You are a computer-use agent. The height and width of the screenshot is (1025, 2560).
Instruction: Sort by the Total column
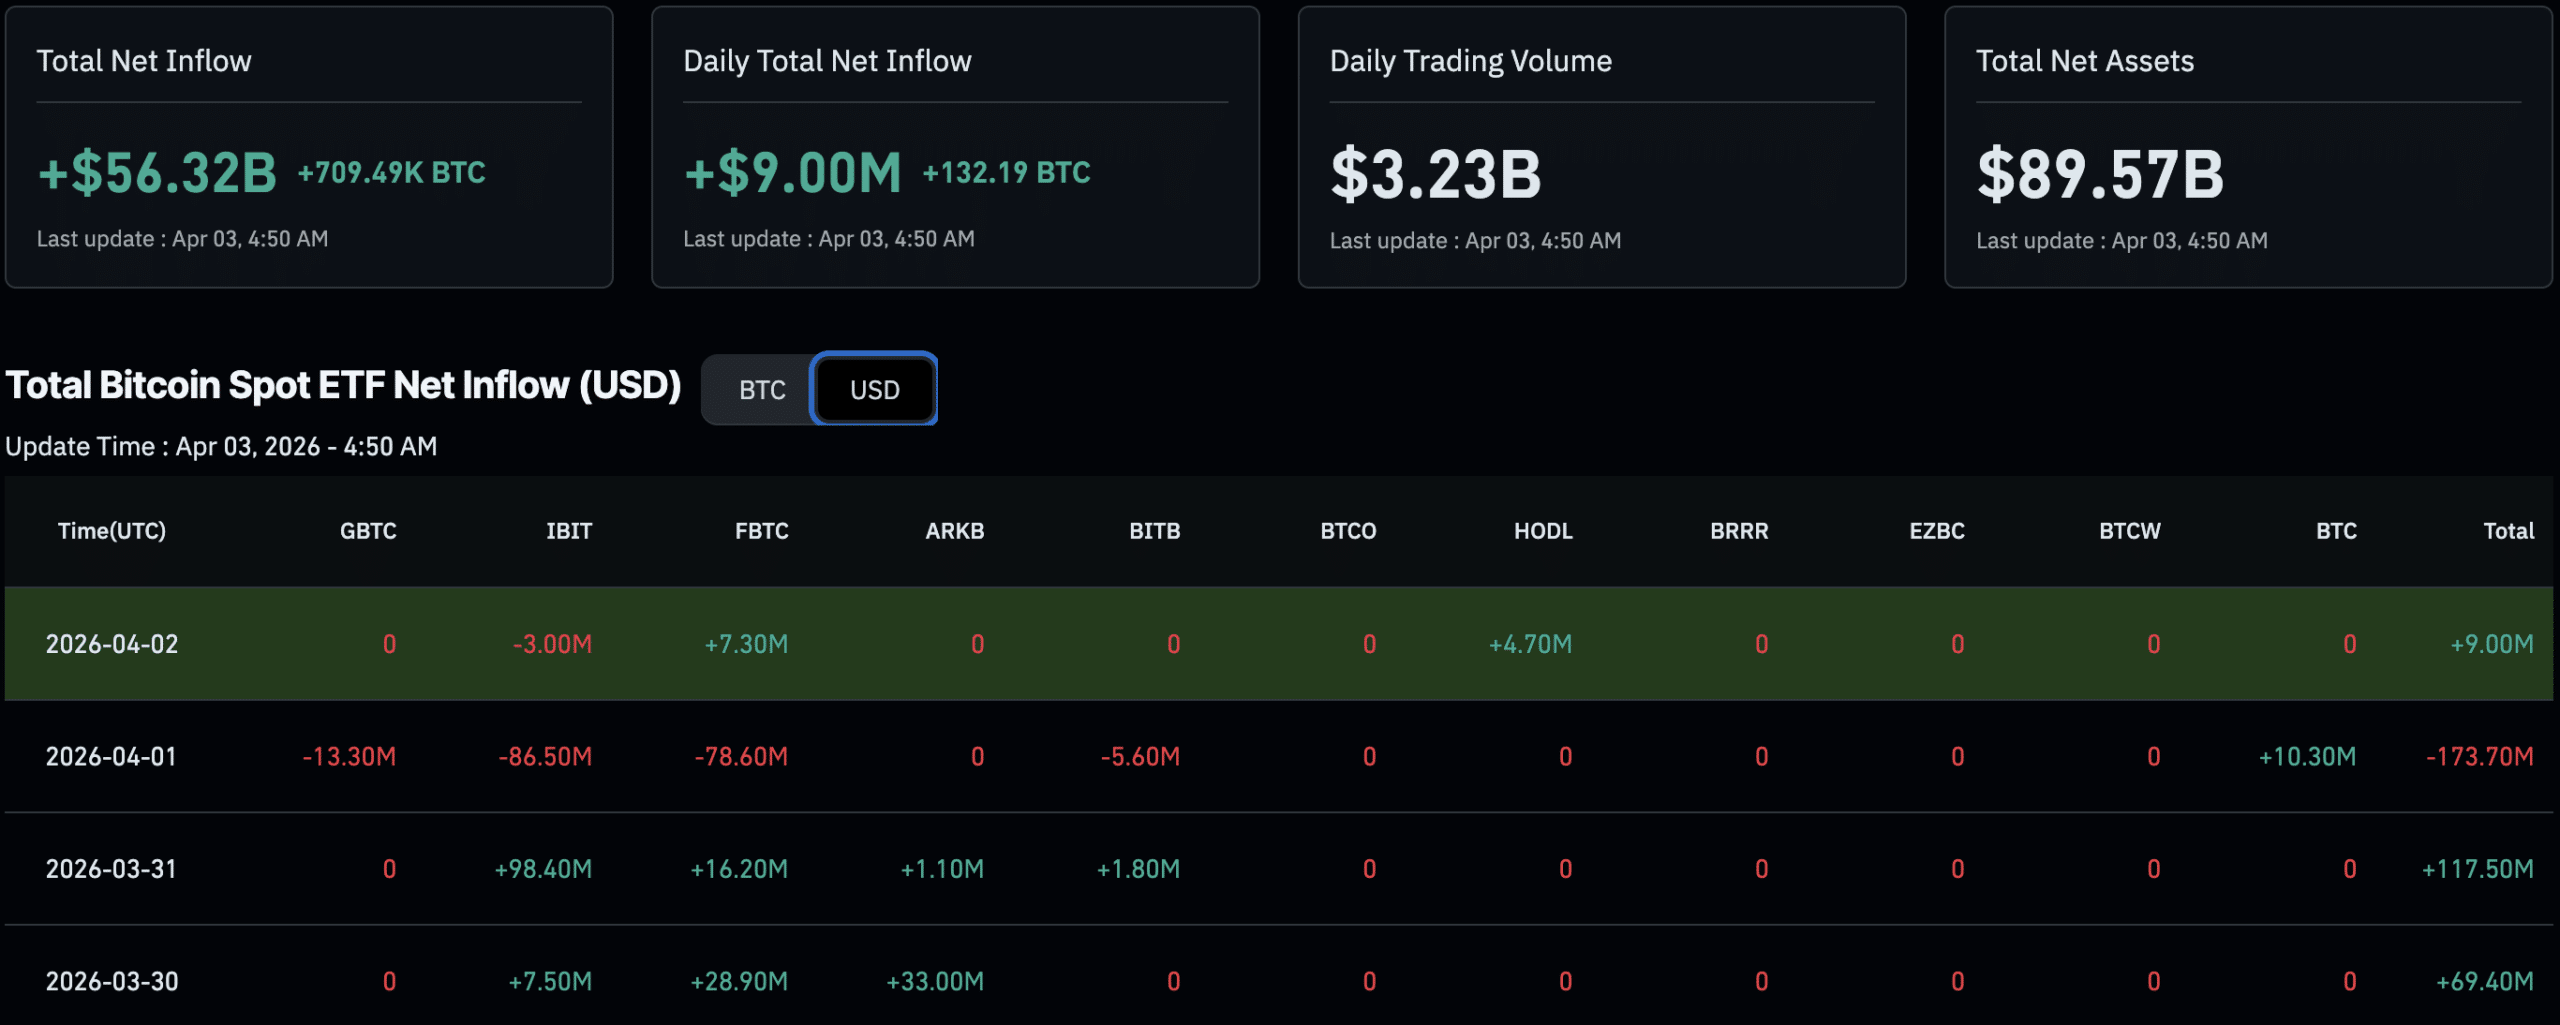2508,531
